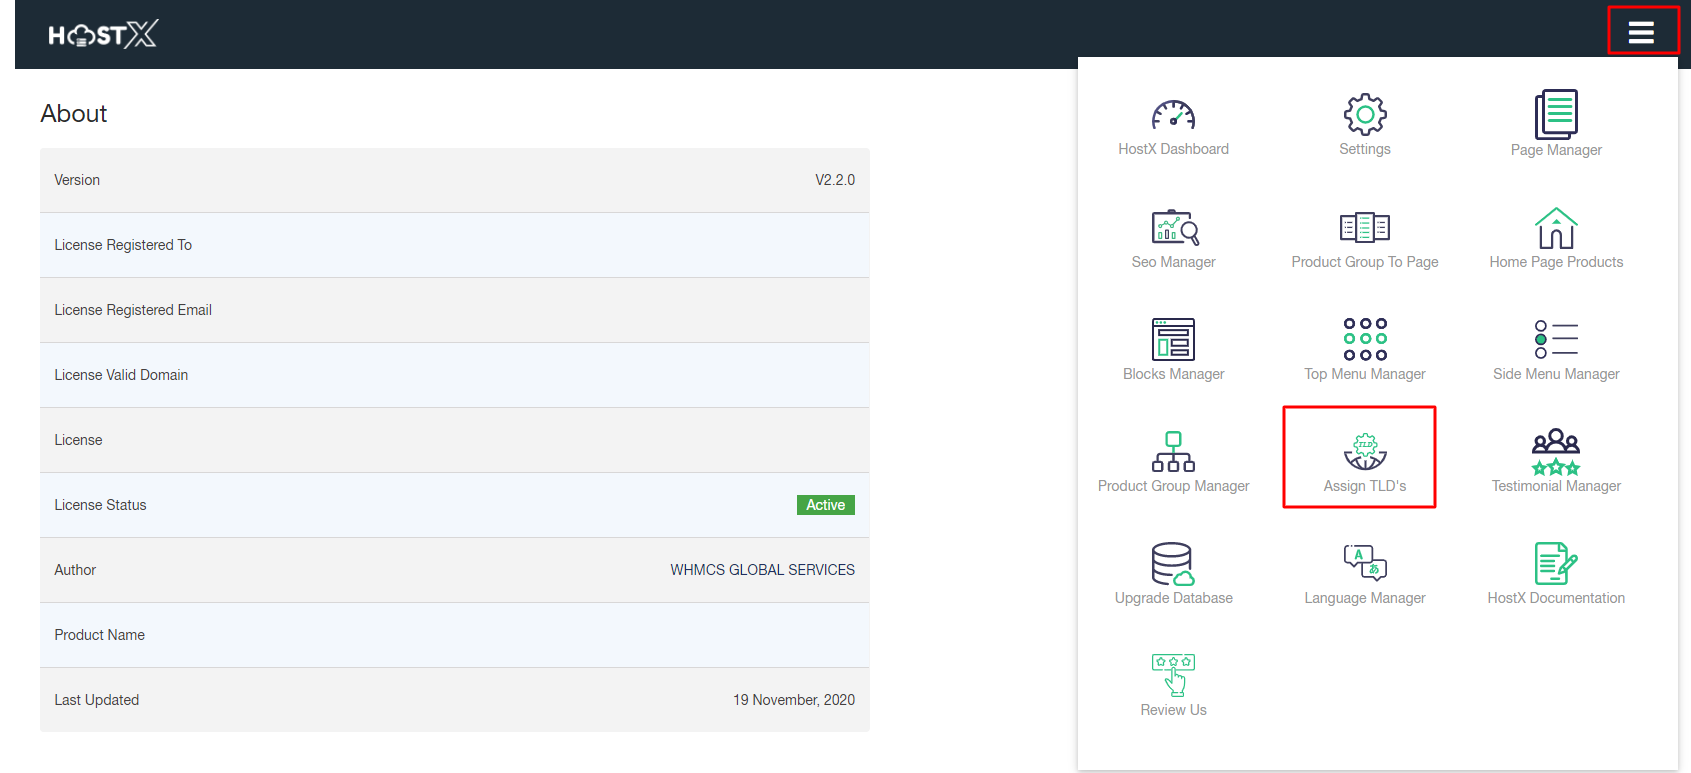1691x773 pixels.
Task: Click the Active license status badge
Action: (x=825, y=505)
